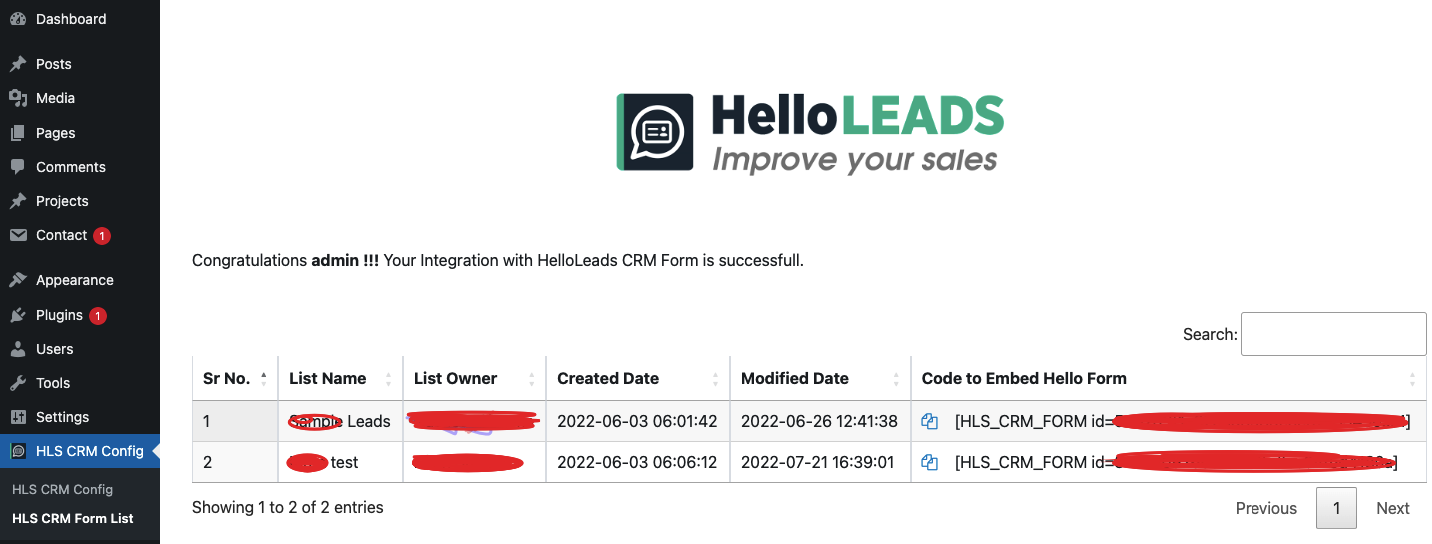1432x544 pixels.
Task: Click the HelloLeads logo image
Action: 810,133
